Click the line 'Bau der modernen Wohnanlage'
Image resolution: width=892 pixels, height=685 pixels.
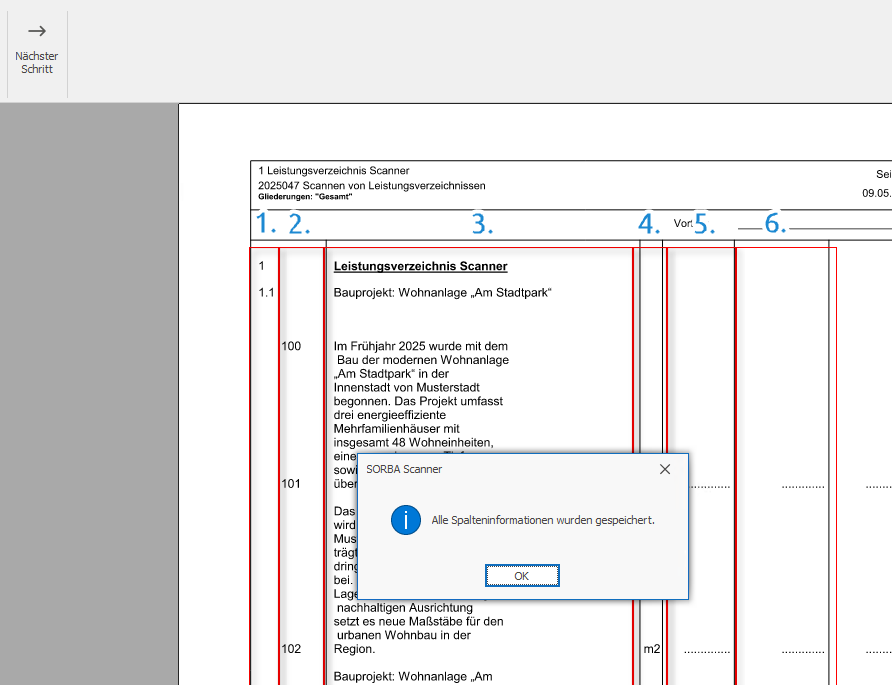pos(423,360)
